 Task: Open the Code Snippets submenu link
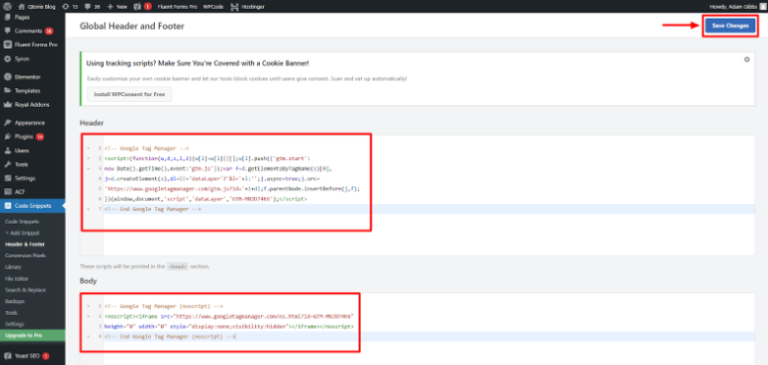pyautogui.click(x=22, y=222)
